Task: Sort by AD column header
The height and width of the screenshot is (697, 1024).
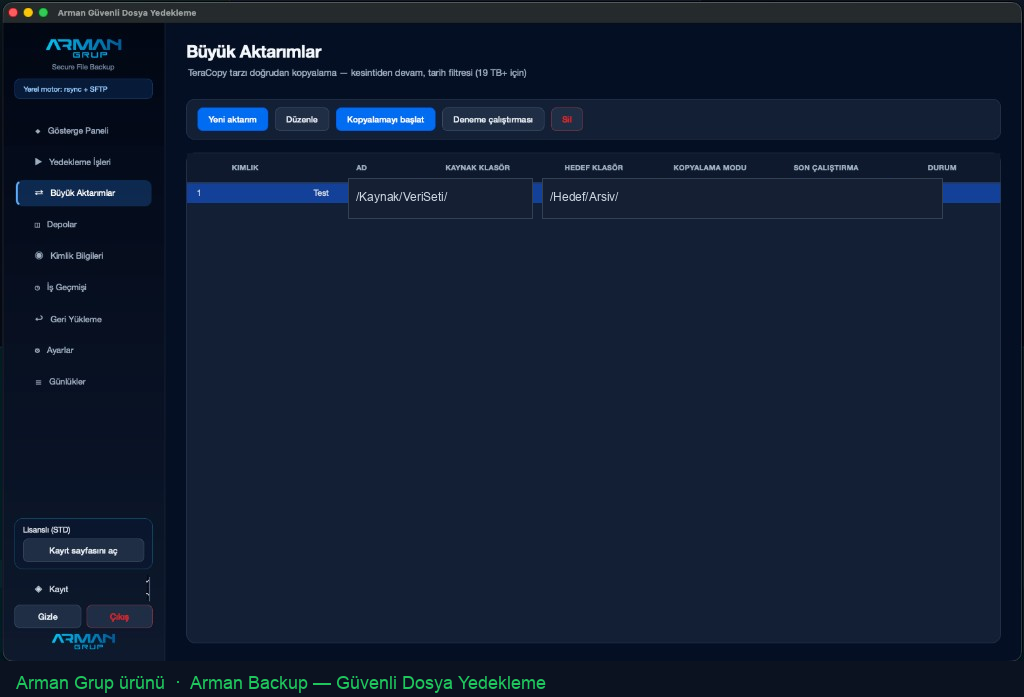Action: pos(361,168)
